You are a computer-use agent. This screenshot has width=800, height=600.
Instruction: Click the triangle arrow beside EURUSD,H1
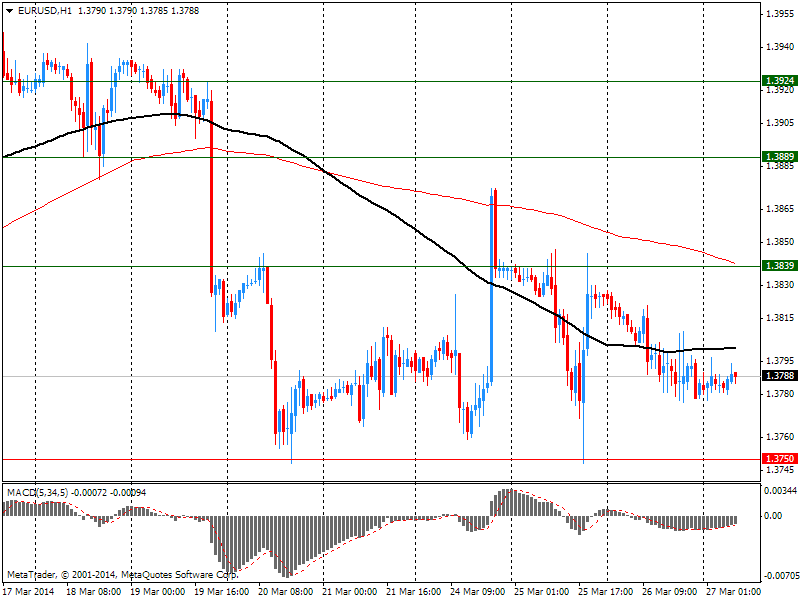coord(10,10)
